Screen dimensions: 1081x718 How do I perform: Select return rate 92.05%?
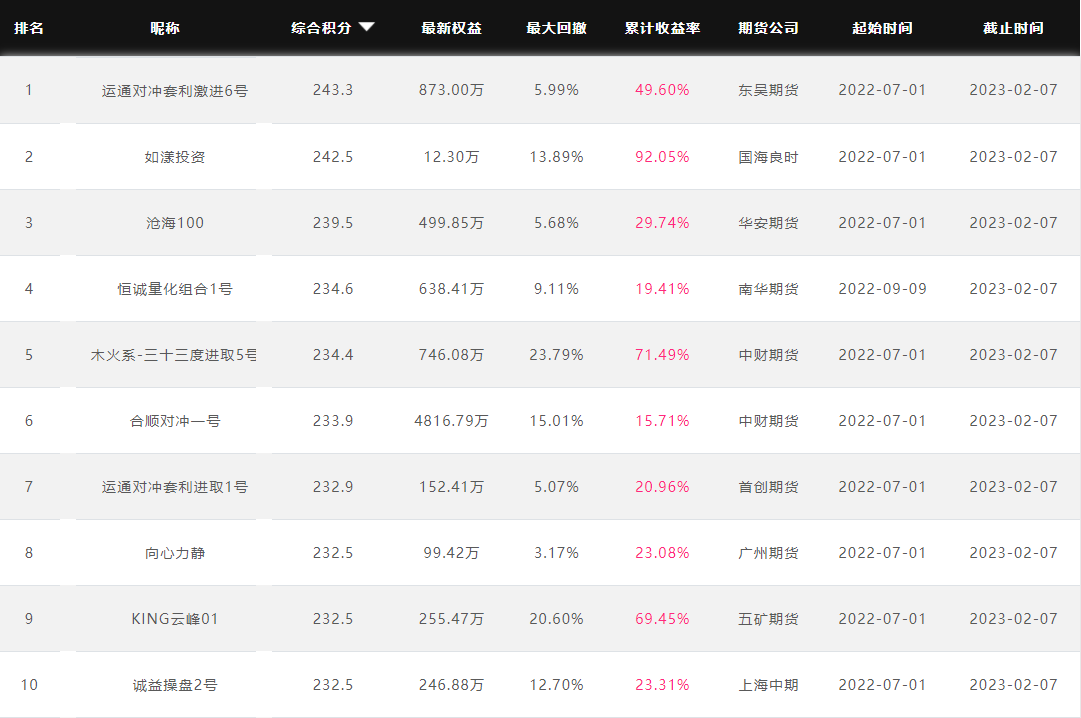coord(663,157)
